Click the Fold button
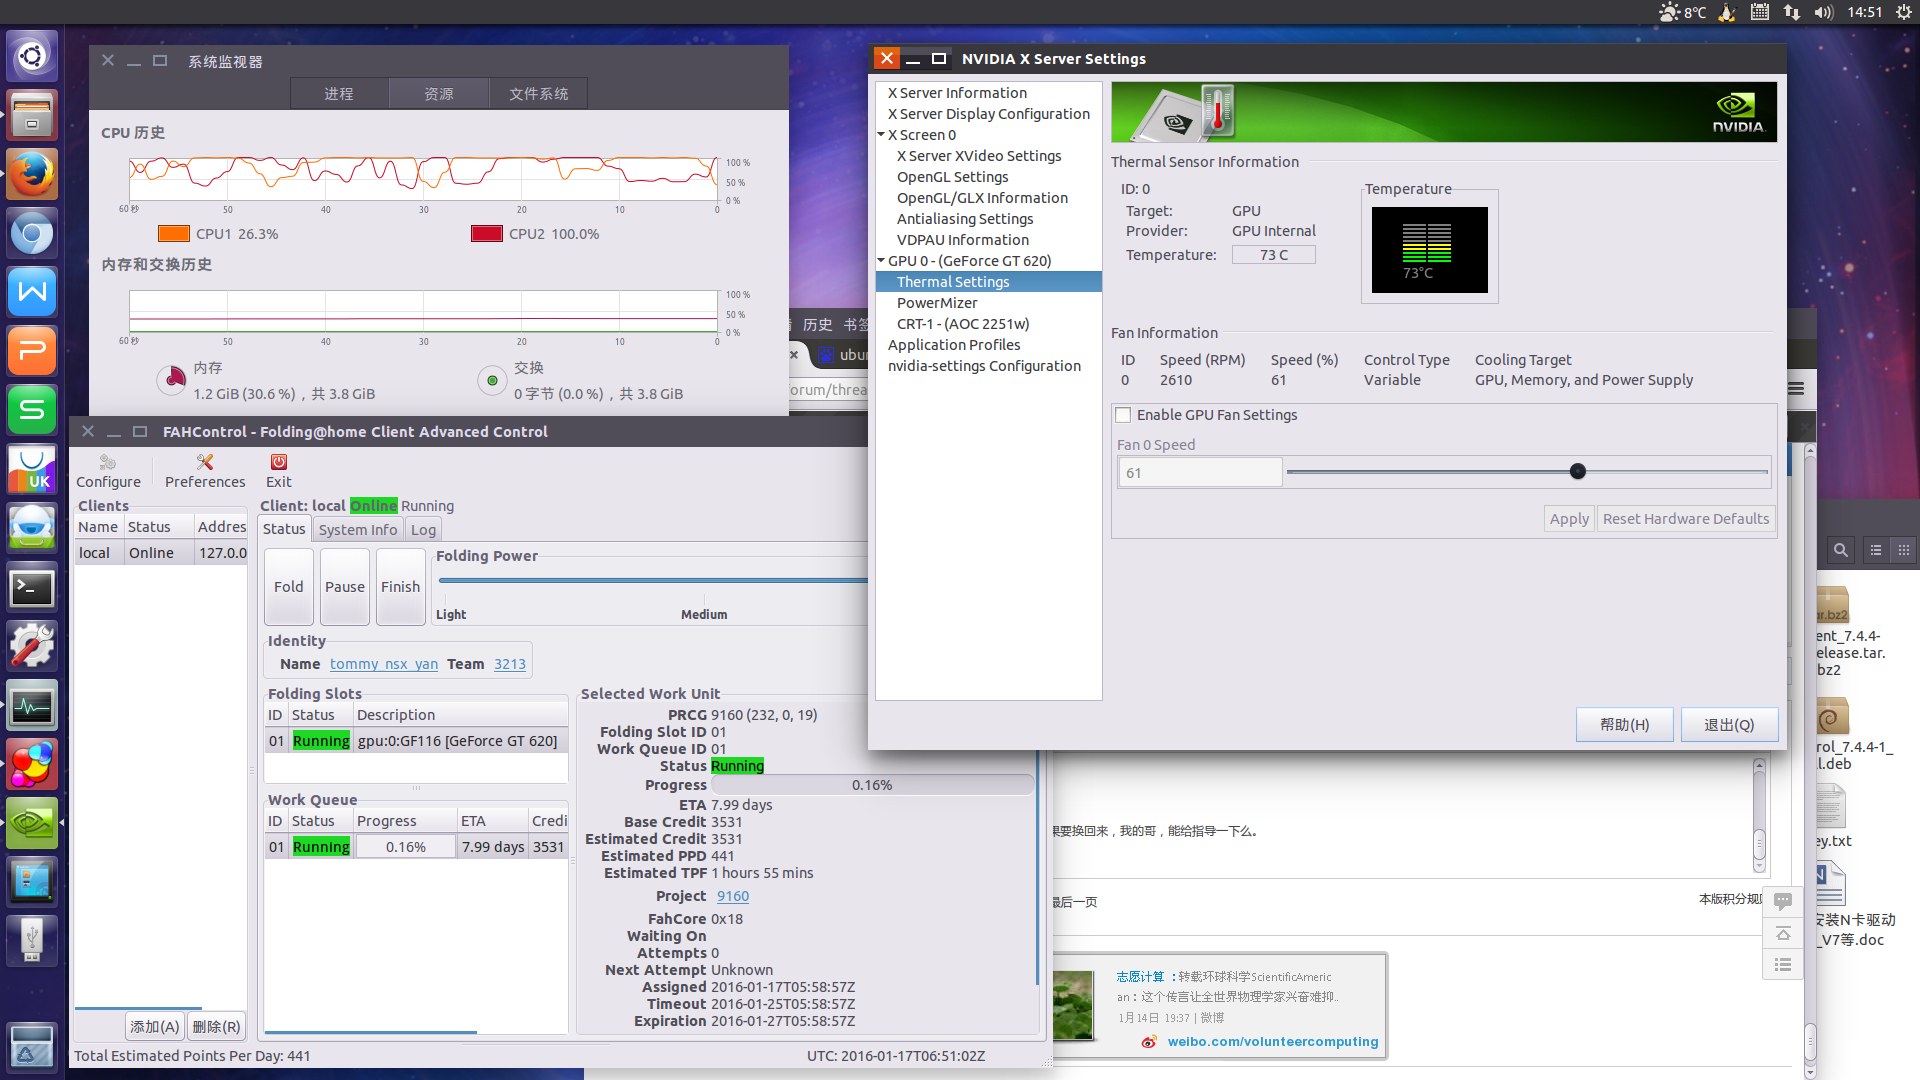Viewport: 1920px width, 1080px height. pos(288,587)
